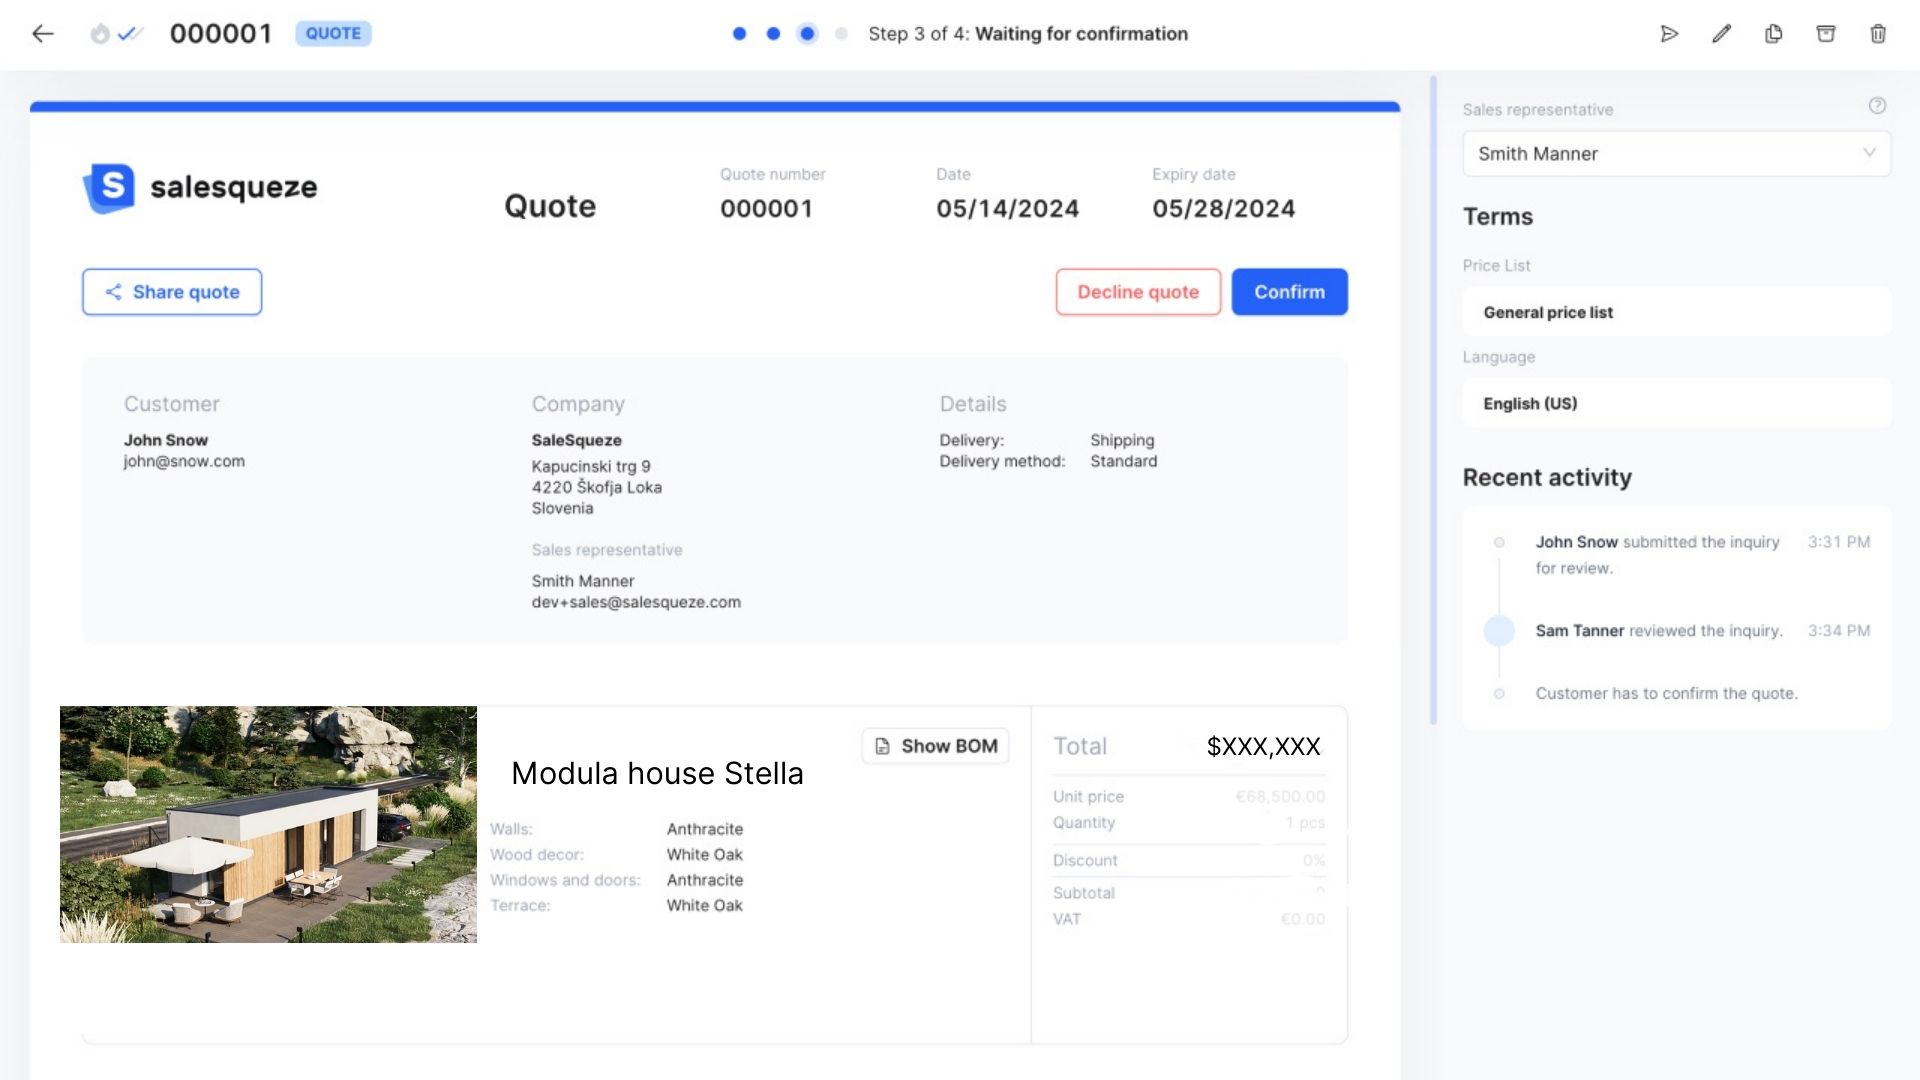Screen dimensions: 1920x1080
Task: Archive the quote with the box icon
Action: pos(1826,34)
